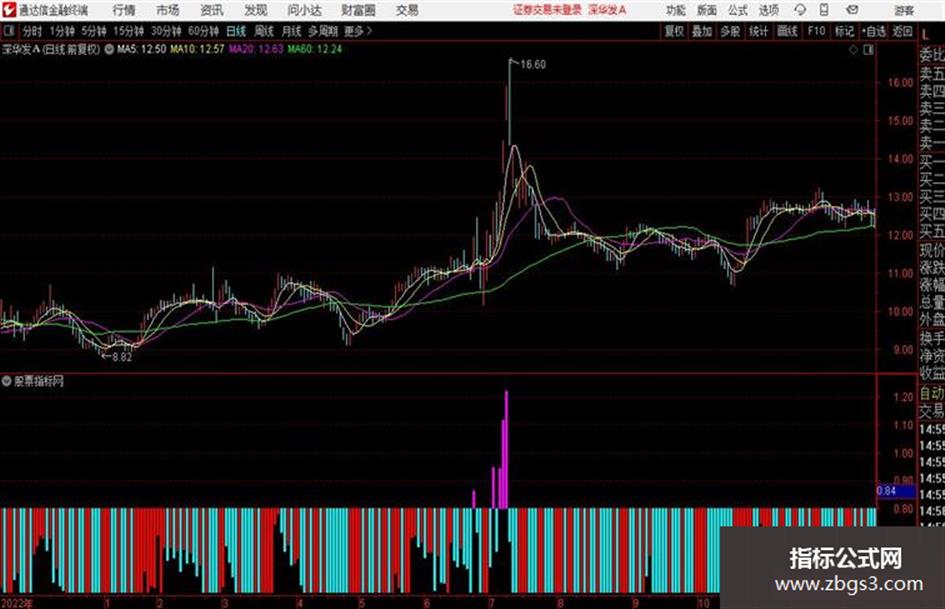Image resolution: width=945 pixels, height=609 pixels.
Task: Switch to the 1分钟 period tab
Action: (x=61, y=31)
